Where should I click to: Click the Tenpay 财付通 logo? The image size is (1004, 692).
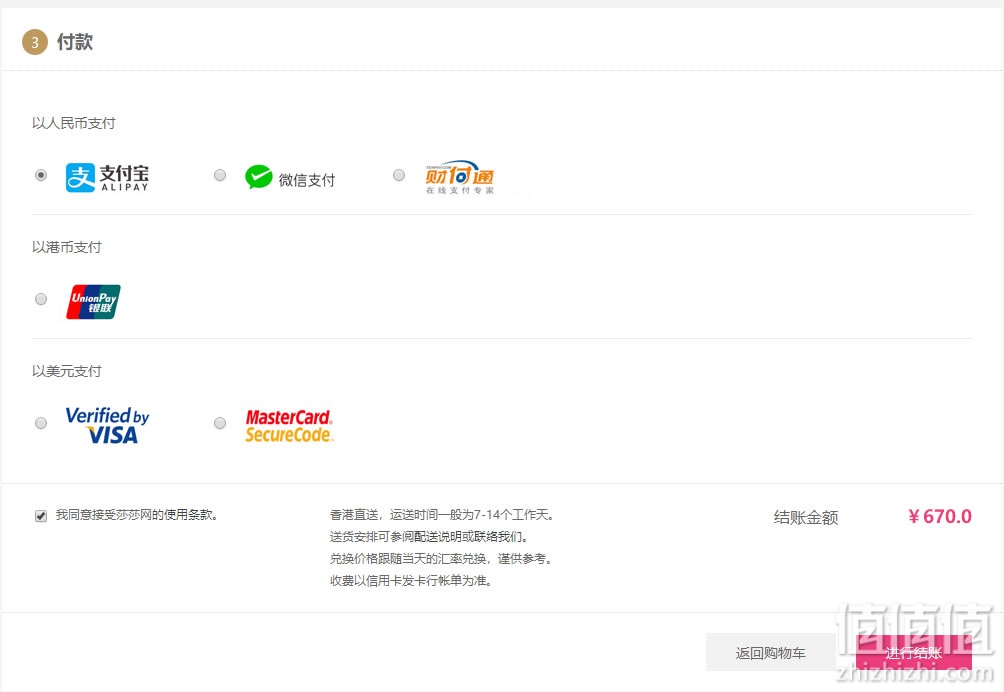[460, 177]
